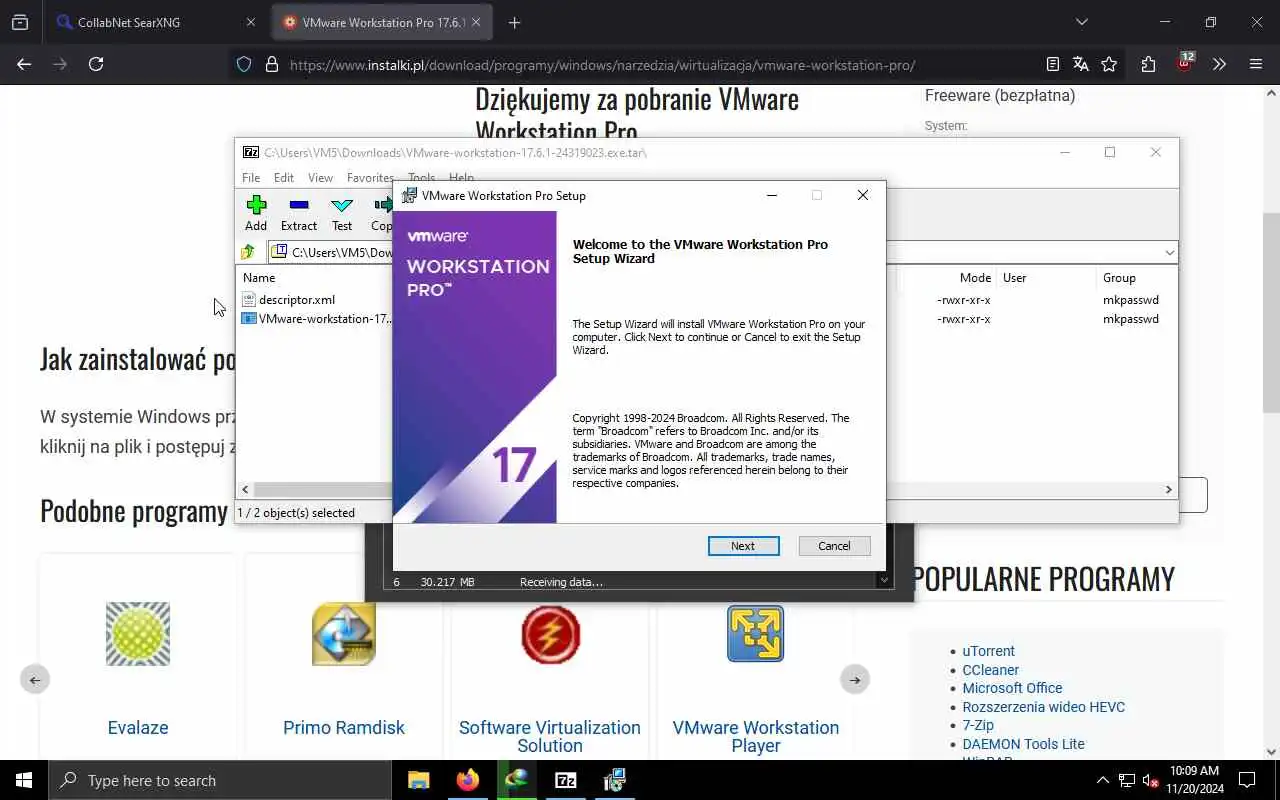Sort 7-Zip list by Group column
The image size is (1280, 800).
click(x=1119, y=278)
